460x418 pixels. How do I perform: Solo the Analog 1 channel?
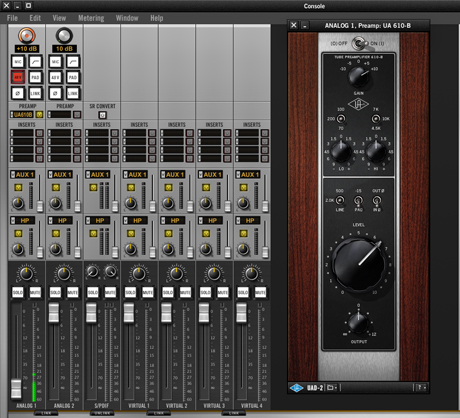pos(18,292)
